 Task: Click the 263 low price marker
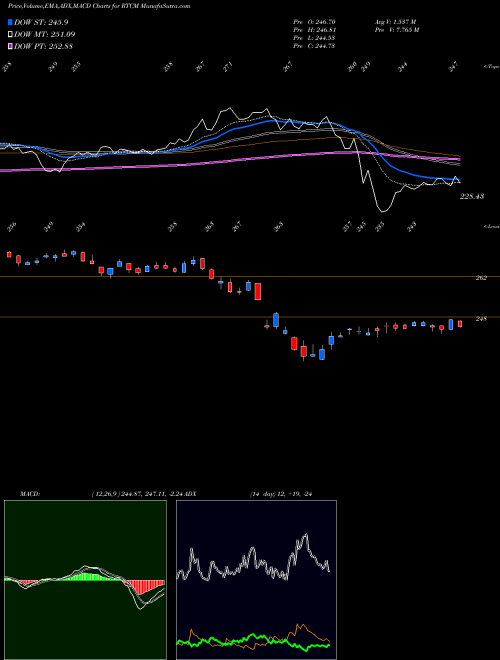point(278,226)
